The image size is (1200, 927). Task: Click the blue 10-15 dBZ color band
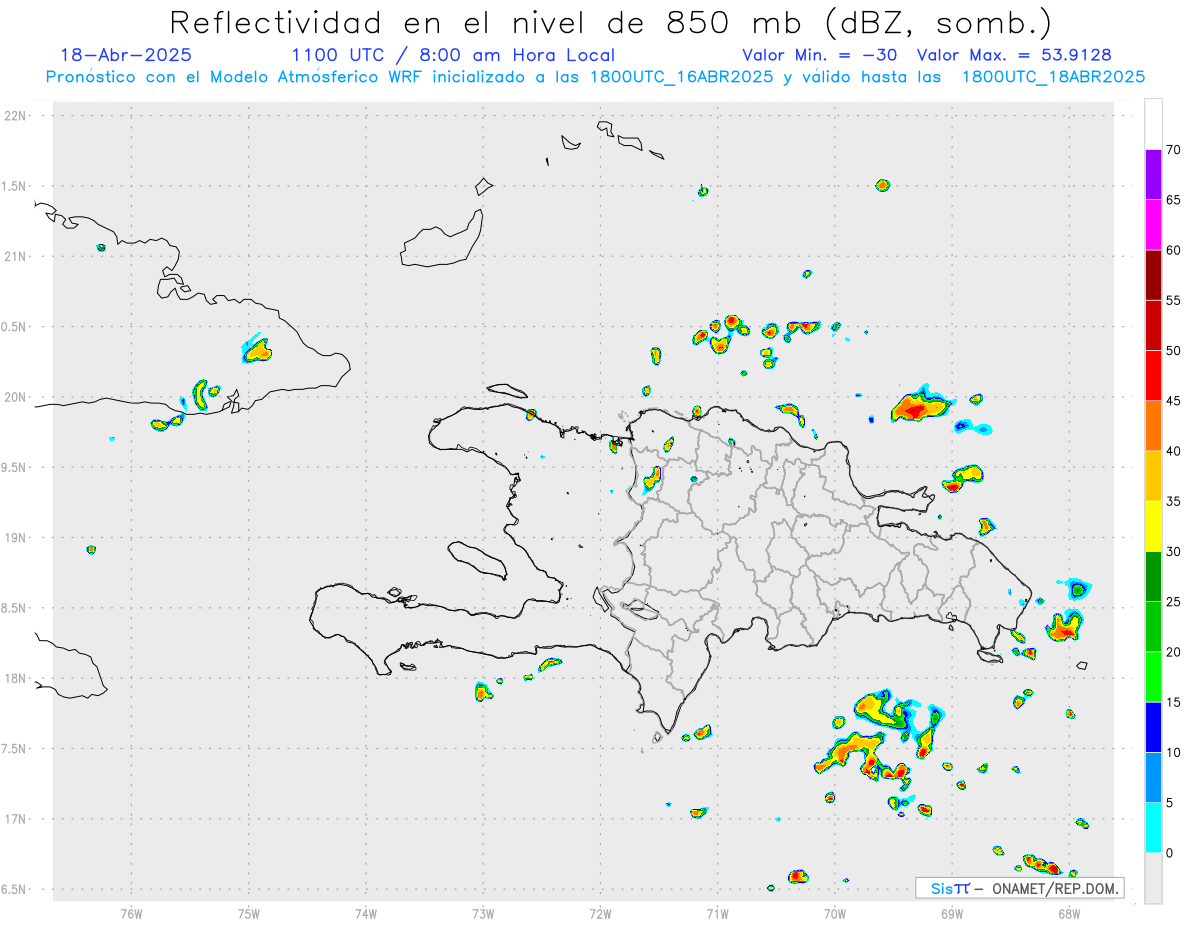coord(1153,727)
